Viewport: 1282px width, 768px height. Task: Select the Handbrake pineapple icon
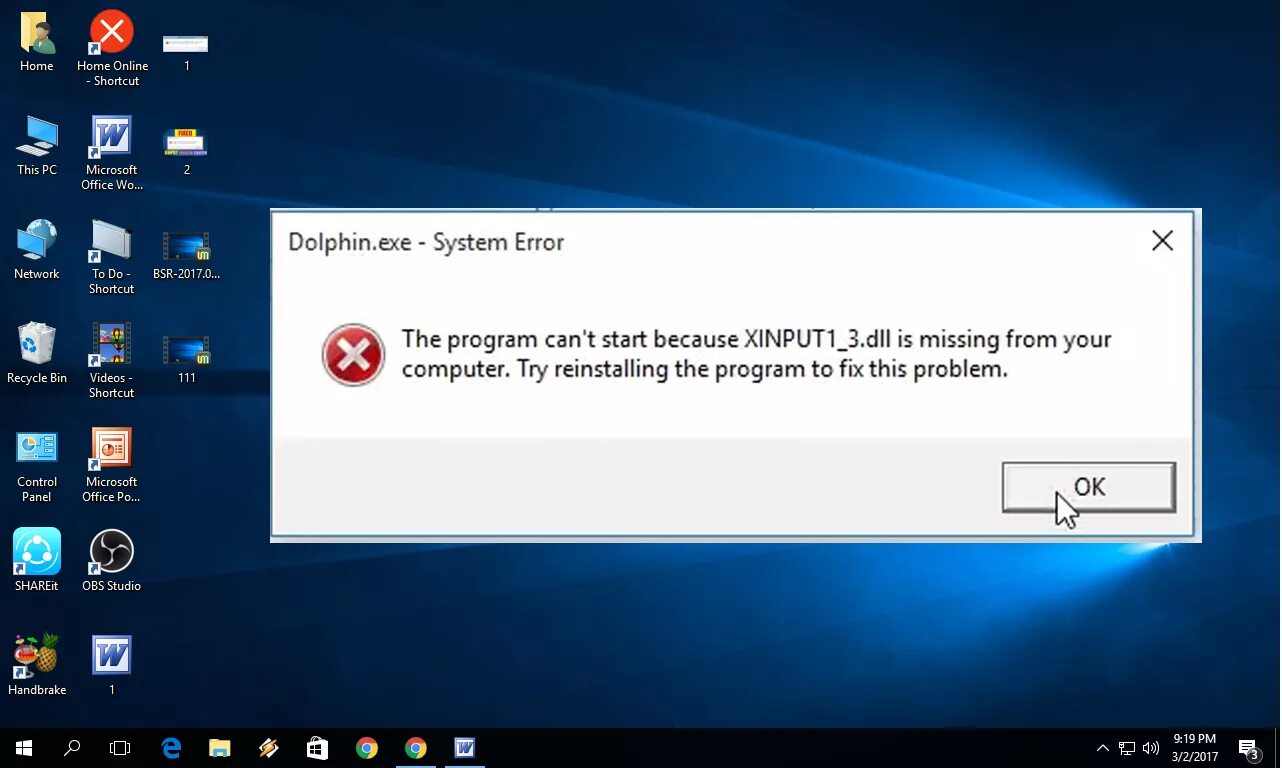point(37,665)
